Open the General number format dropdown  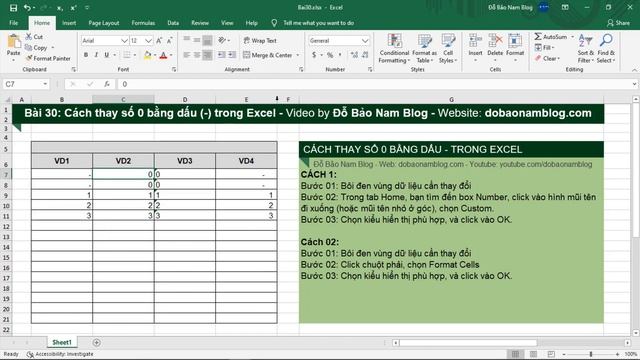click(x=365, y=41)
